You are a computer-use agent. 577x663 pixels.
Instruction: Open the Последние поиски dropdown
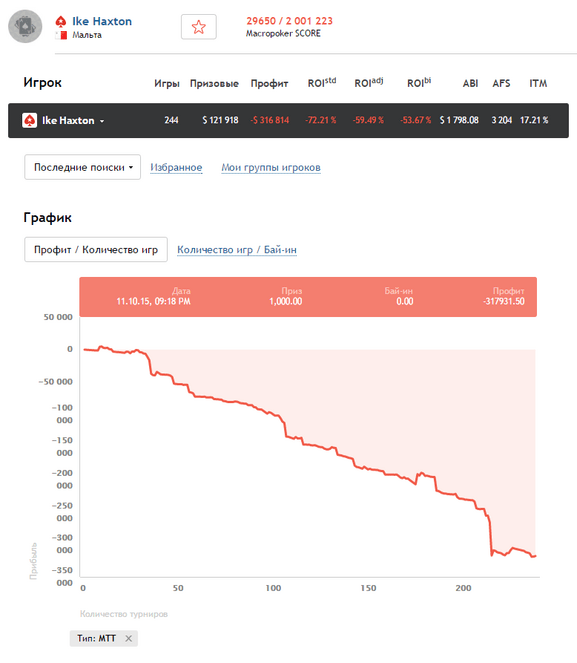[x=82, y=167]
